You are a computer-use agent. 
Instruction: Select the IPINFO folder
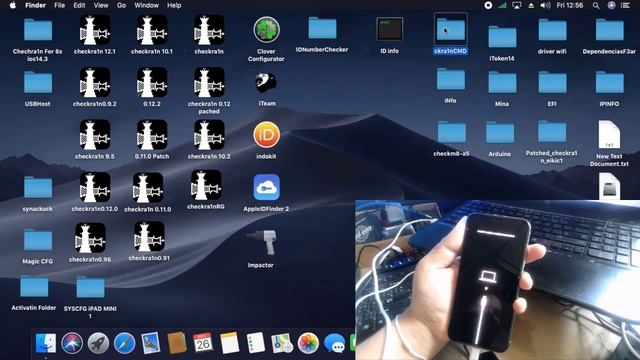(609, 82)
